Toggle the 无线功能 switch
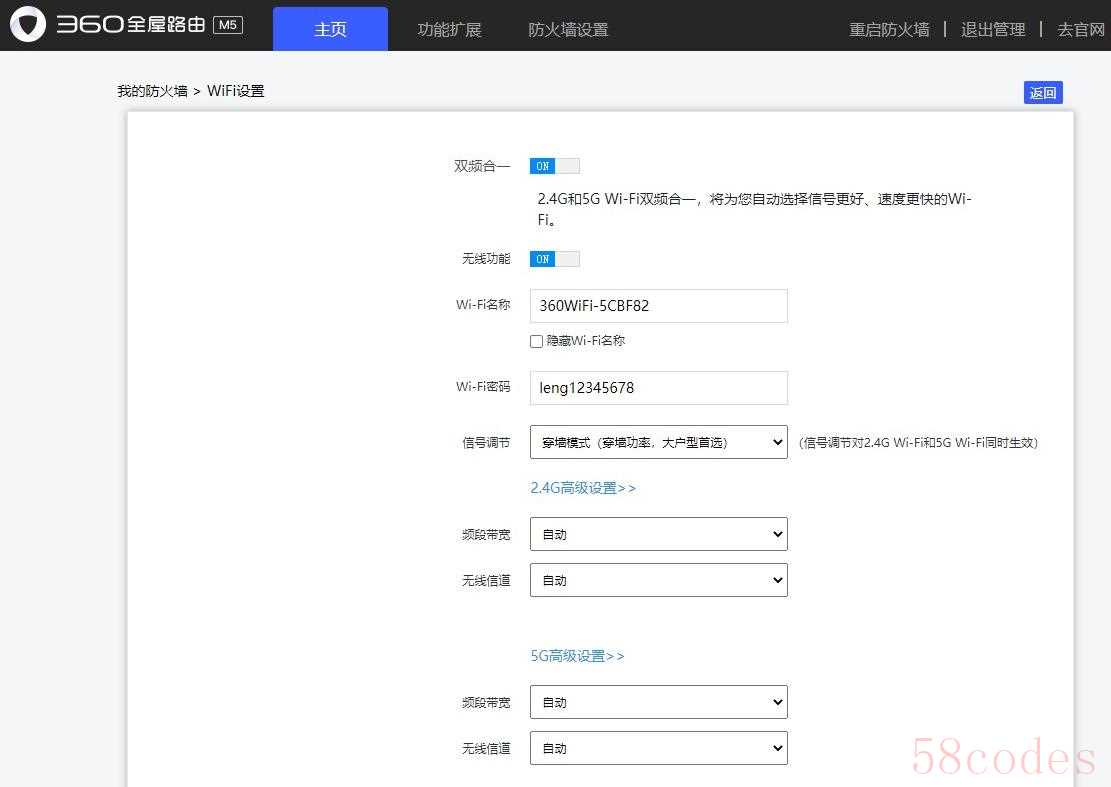1111x787 pixels. (x=555, y=259)
